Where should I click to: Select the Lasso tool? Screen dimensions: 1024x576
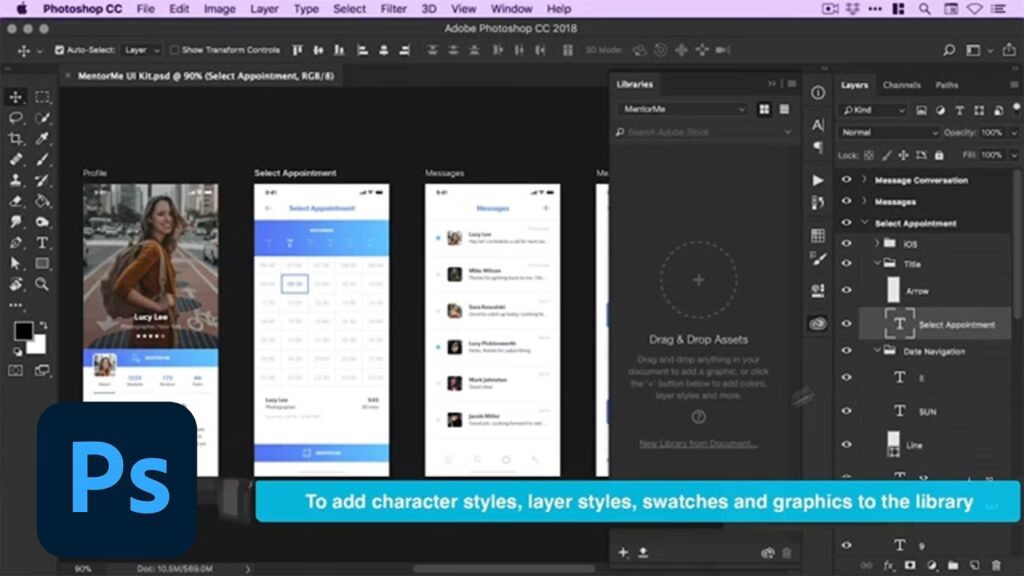coord(16,117)
